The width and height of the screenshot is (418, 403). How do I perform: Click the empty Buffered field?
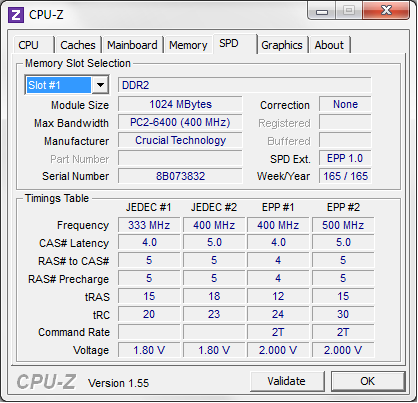345,140
